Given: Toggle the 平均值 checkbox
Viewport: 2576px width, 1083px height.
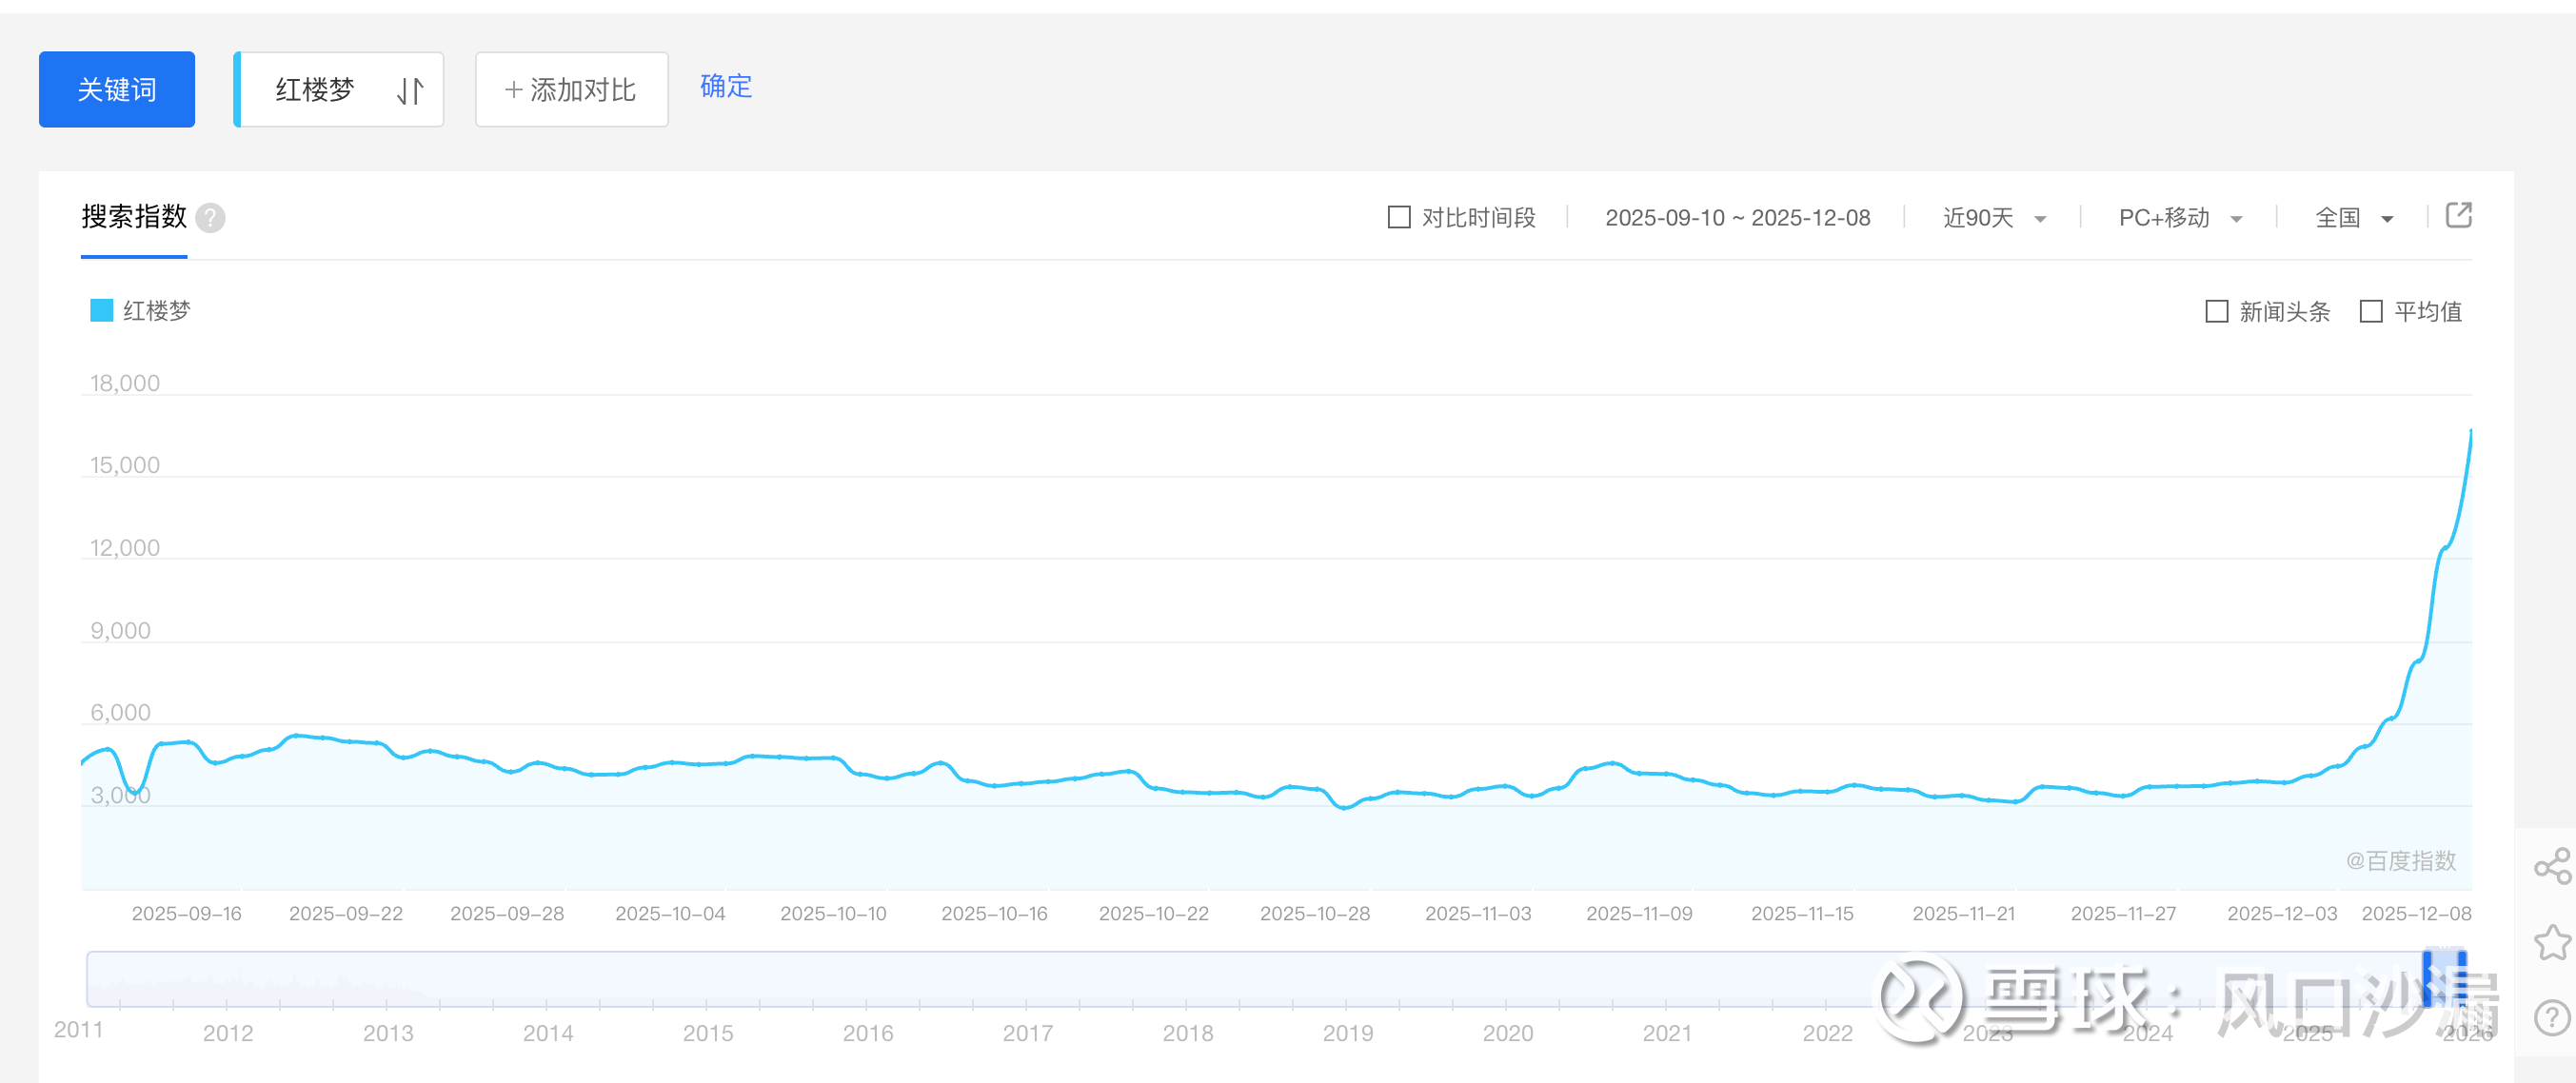Looking at the screenshot, I should coord(2370,312).
